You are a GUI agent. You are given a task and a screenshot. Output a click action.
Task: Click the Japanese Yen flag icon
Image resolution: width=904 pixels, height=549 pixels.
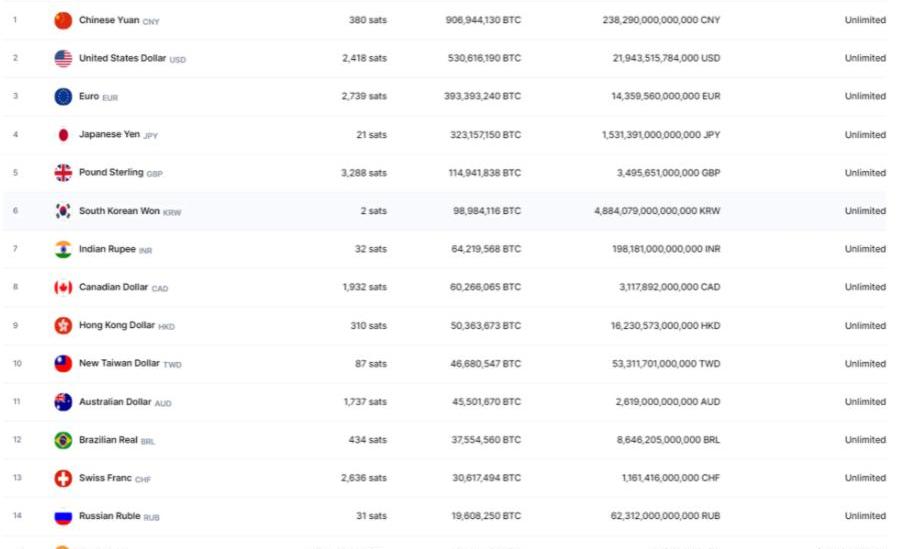(63, 135)
